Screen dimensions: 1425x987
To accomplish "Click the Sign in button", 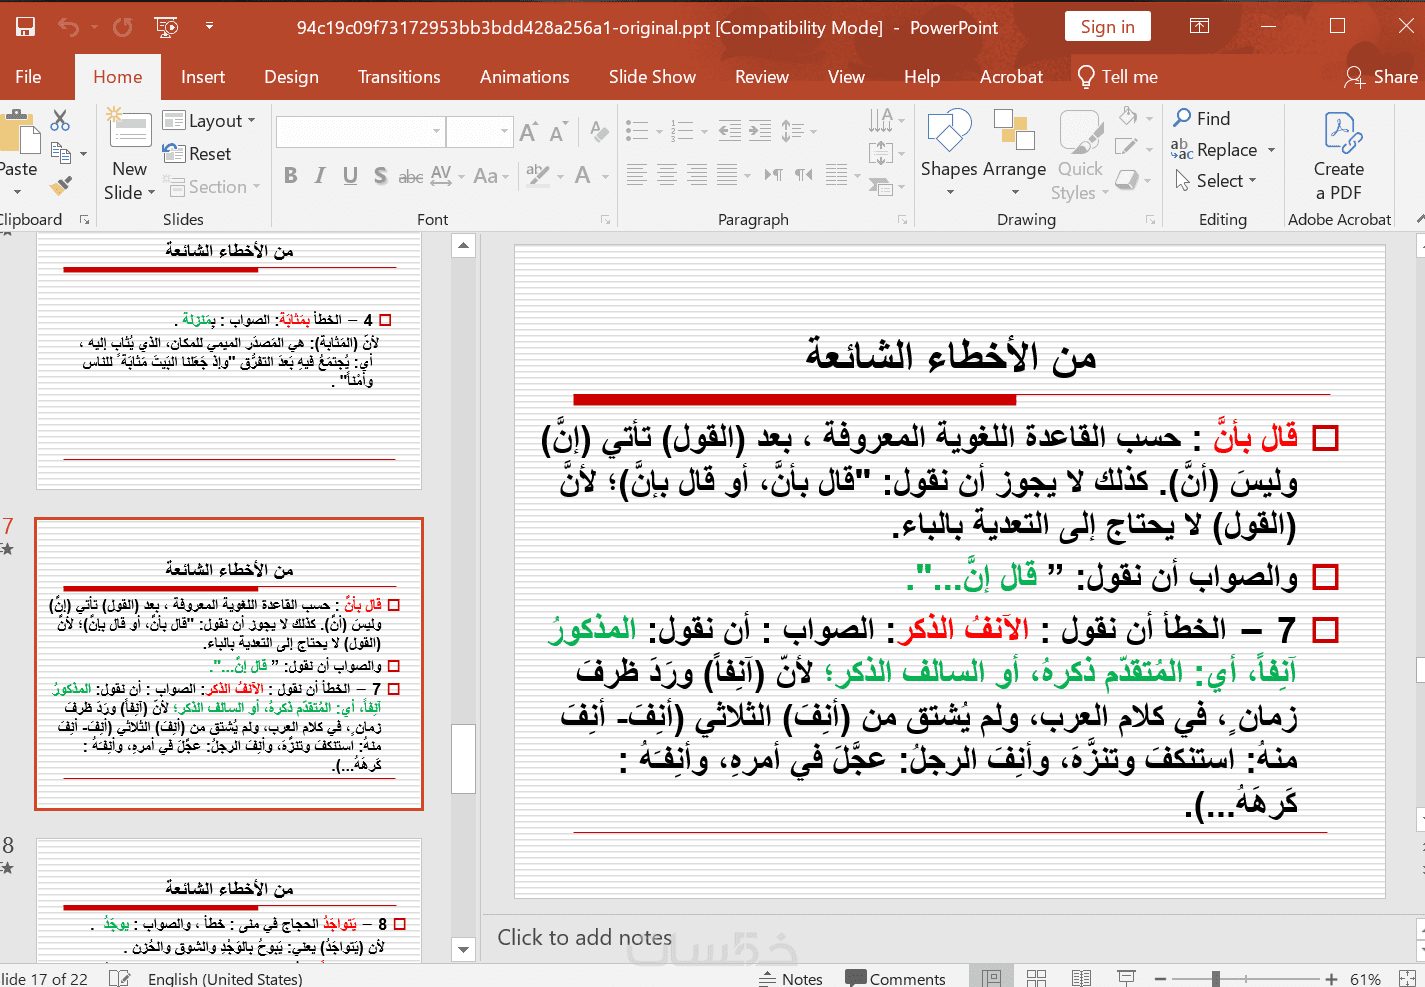I will [1107, 27].
